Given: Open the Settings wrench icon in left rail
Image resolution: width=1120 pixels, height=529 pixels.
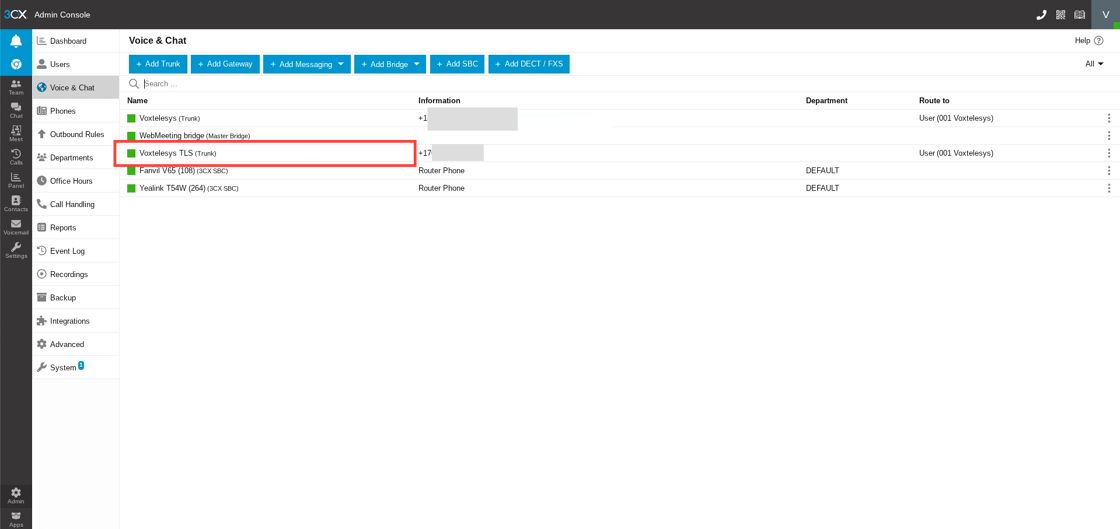Looking at the screenshot, I should click(16, 250).
